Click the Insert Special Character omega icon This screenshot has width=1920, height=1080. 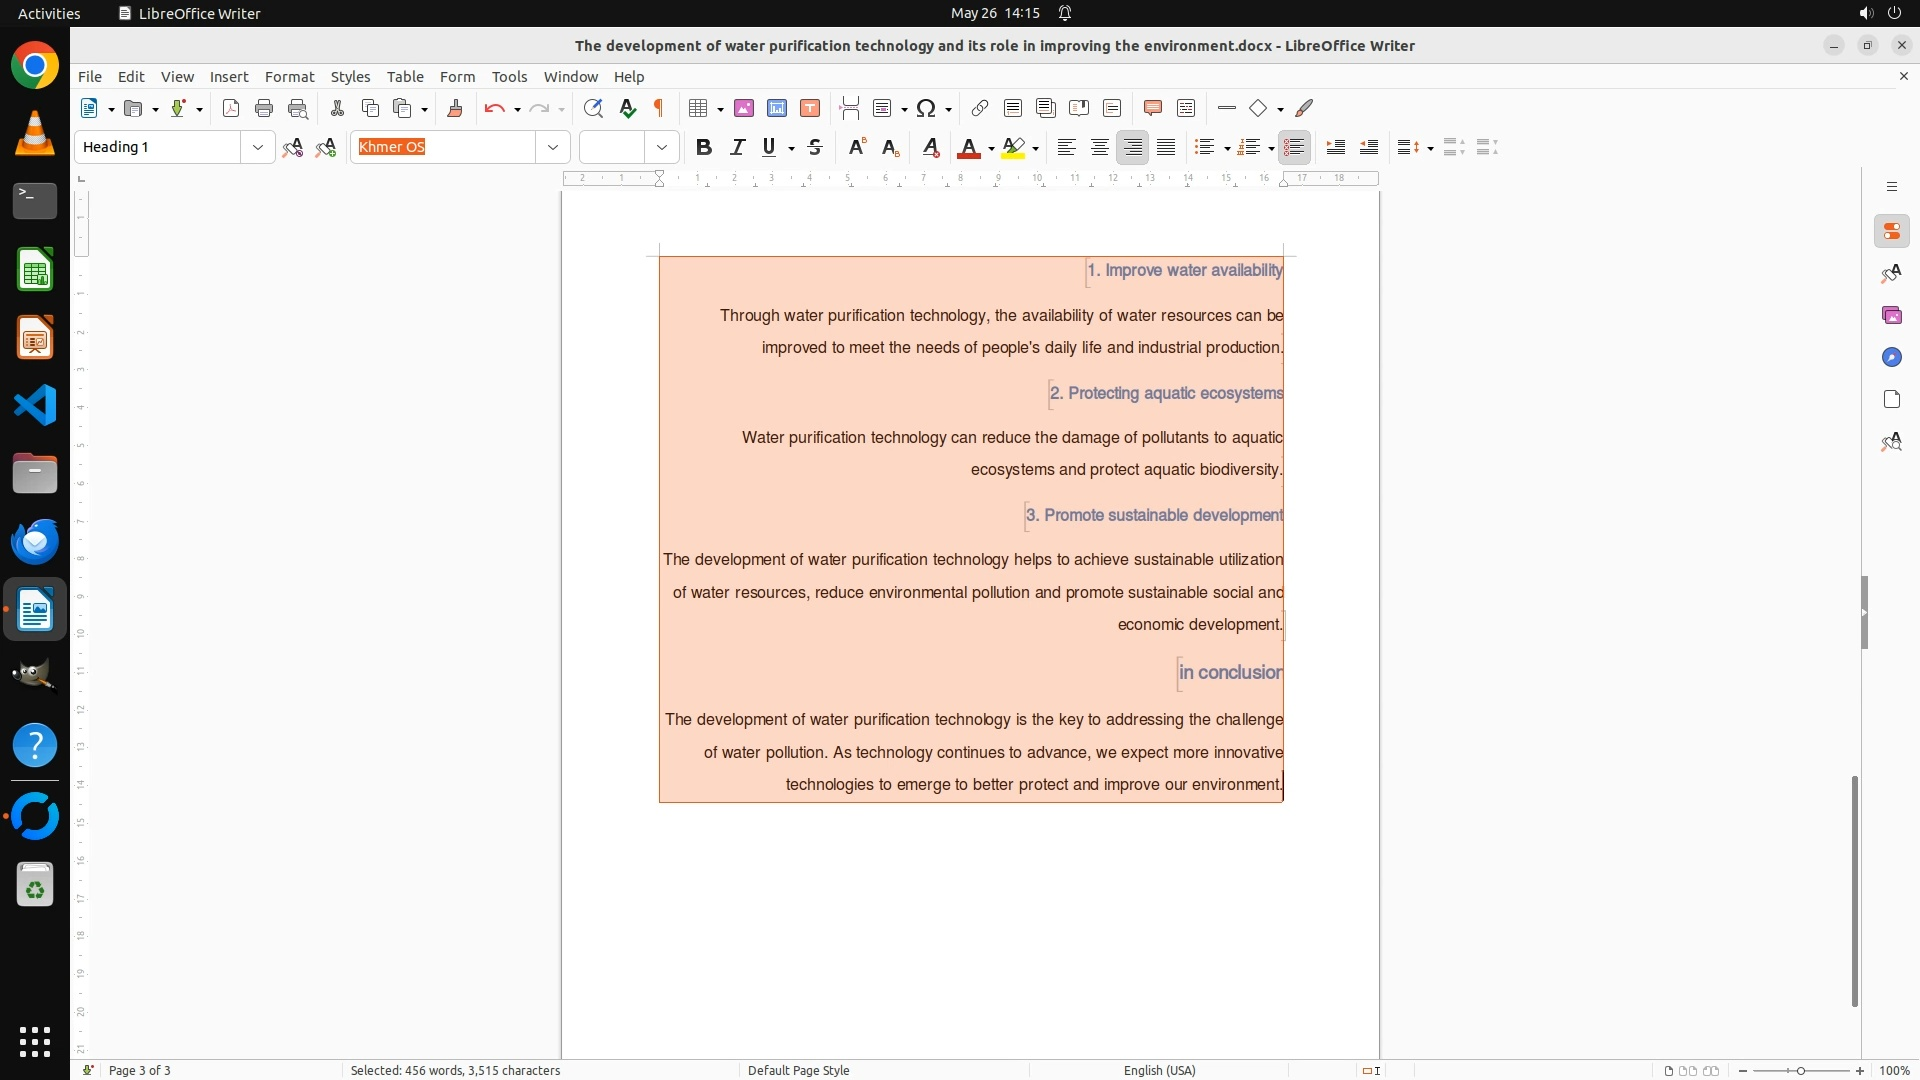(x=926, y=108)
